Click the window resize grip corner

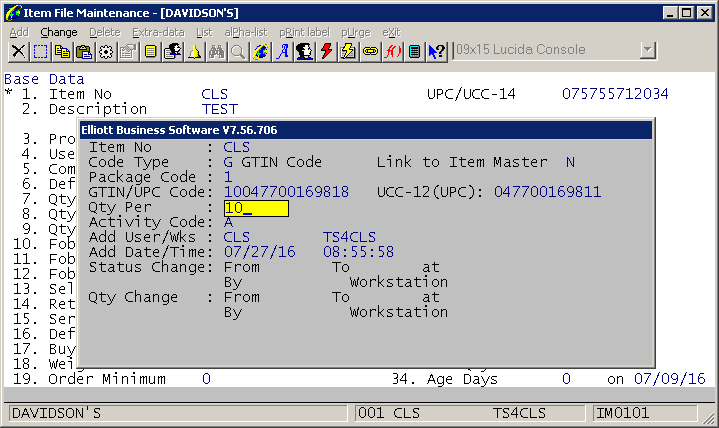[x=708, y=417]
